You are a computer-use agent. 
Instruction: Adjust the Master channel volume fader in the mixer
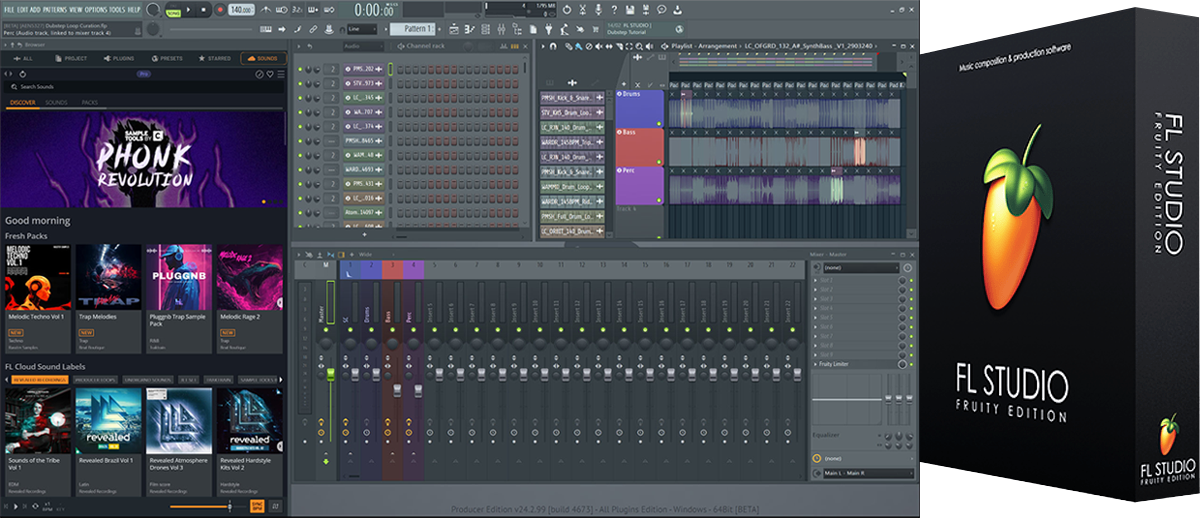(330, 374)
